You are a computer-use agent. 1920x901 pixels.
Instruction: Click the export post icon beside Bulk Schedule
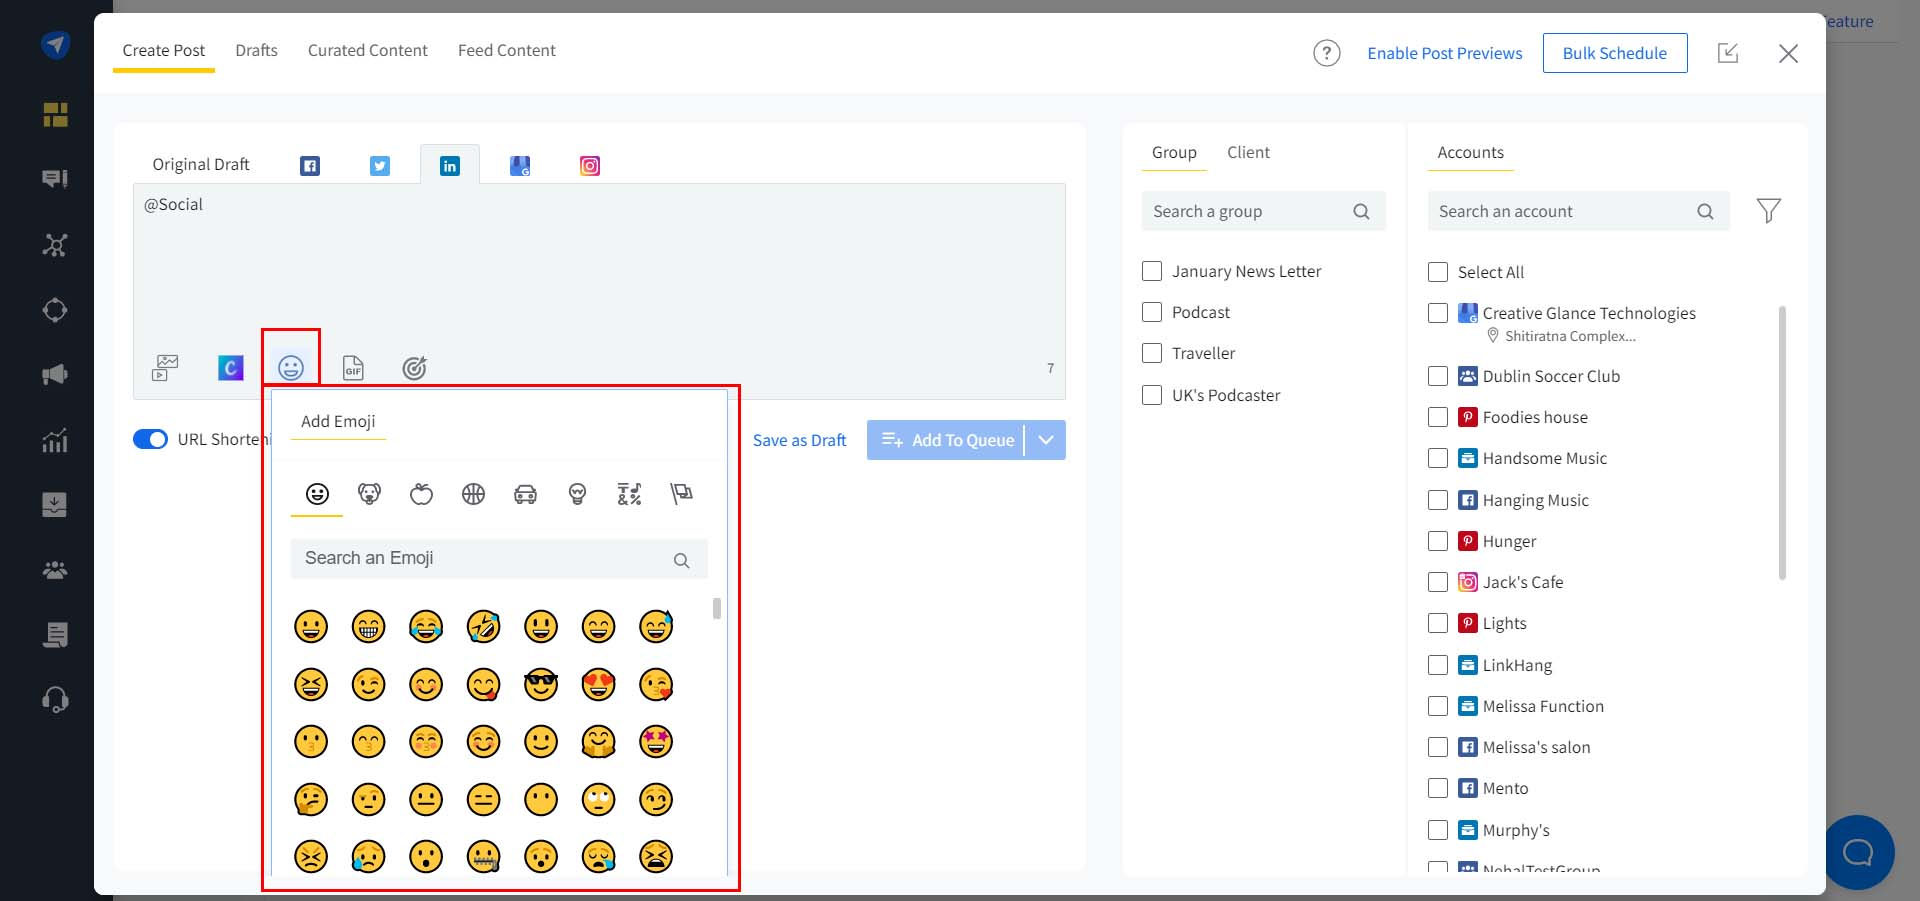[1728, 53]
